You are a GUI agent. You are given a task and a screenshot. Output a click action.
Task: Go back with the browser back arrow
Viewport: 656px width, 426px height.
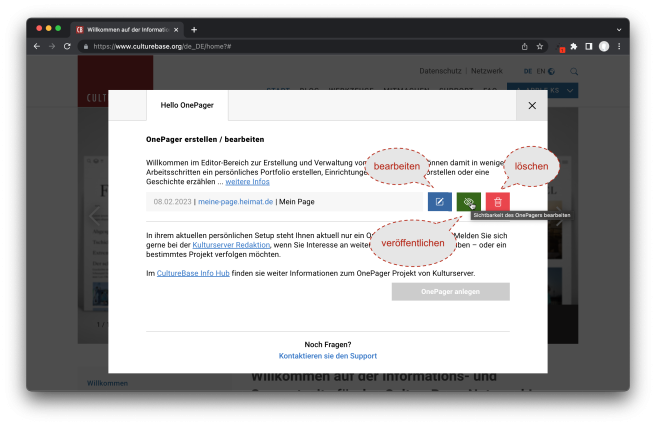(x=37, y=46)
